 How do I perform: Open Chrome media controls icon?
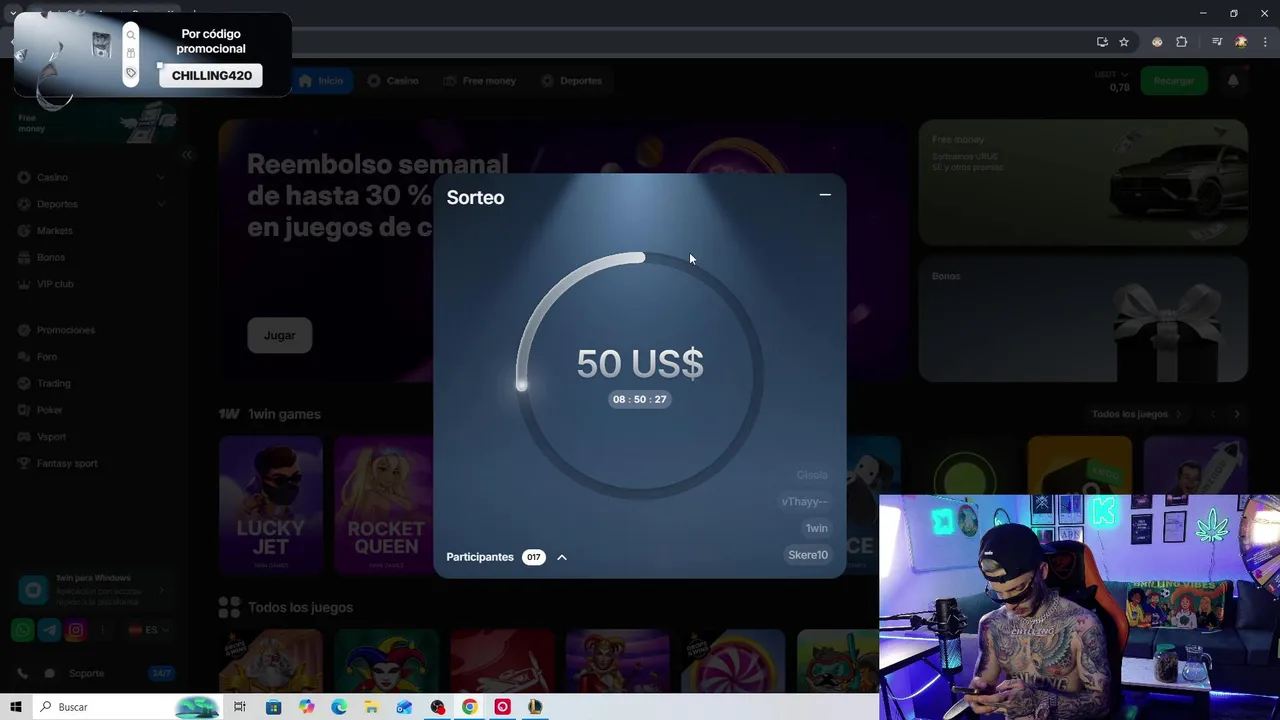point(1217,42)
